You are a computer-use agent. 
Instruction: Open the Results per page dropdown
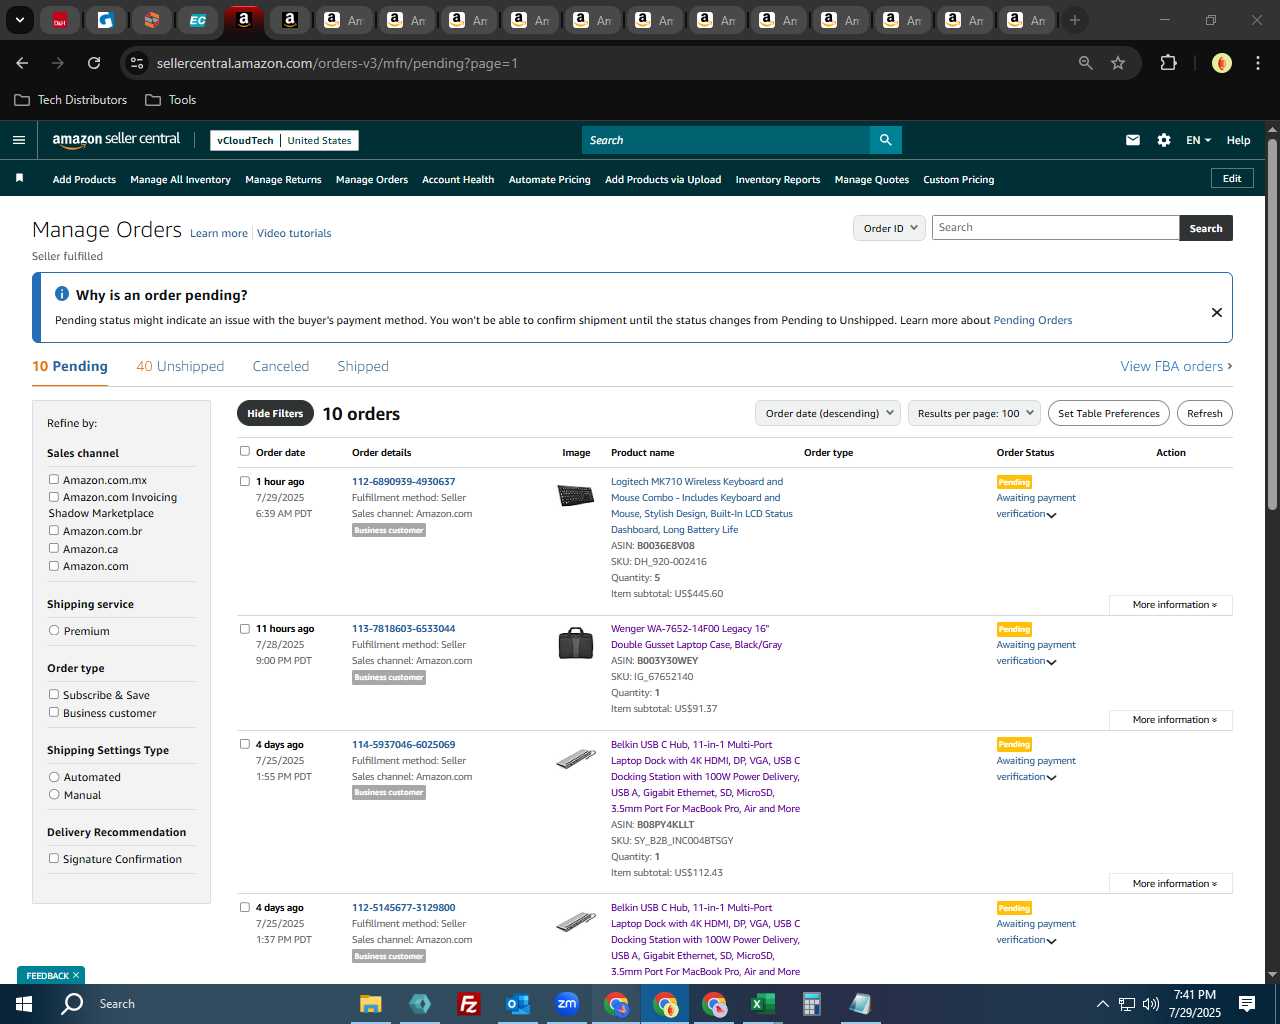coord(974,413)
